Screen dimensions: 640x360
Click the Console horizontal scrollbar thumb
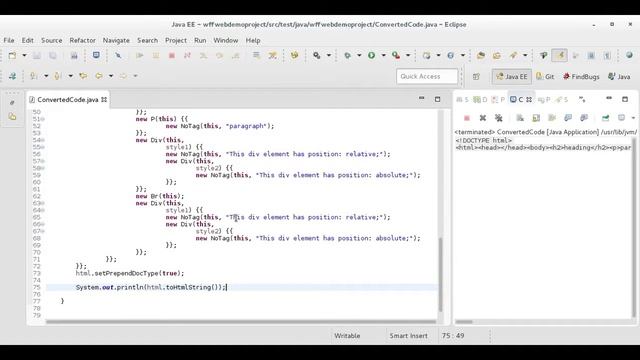tap(464, 322)
